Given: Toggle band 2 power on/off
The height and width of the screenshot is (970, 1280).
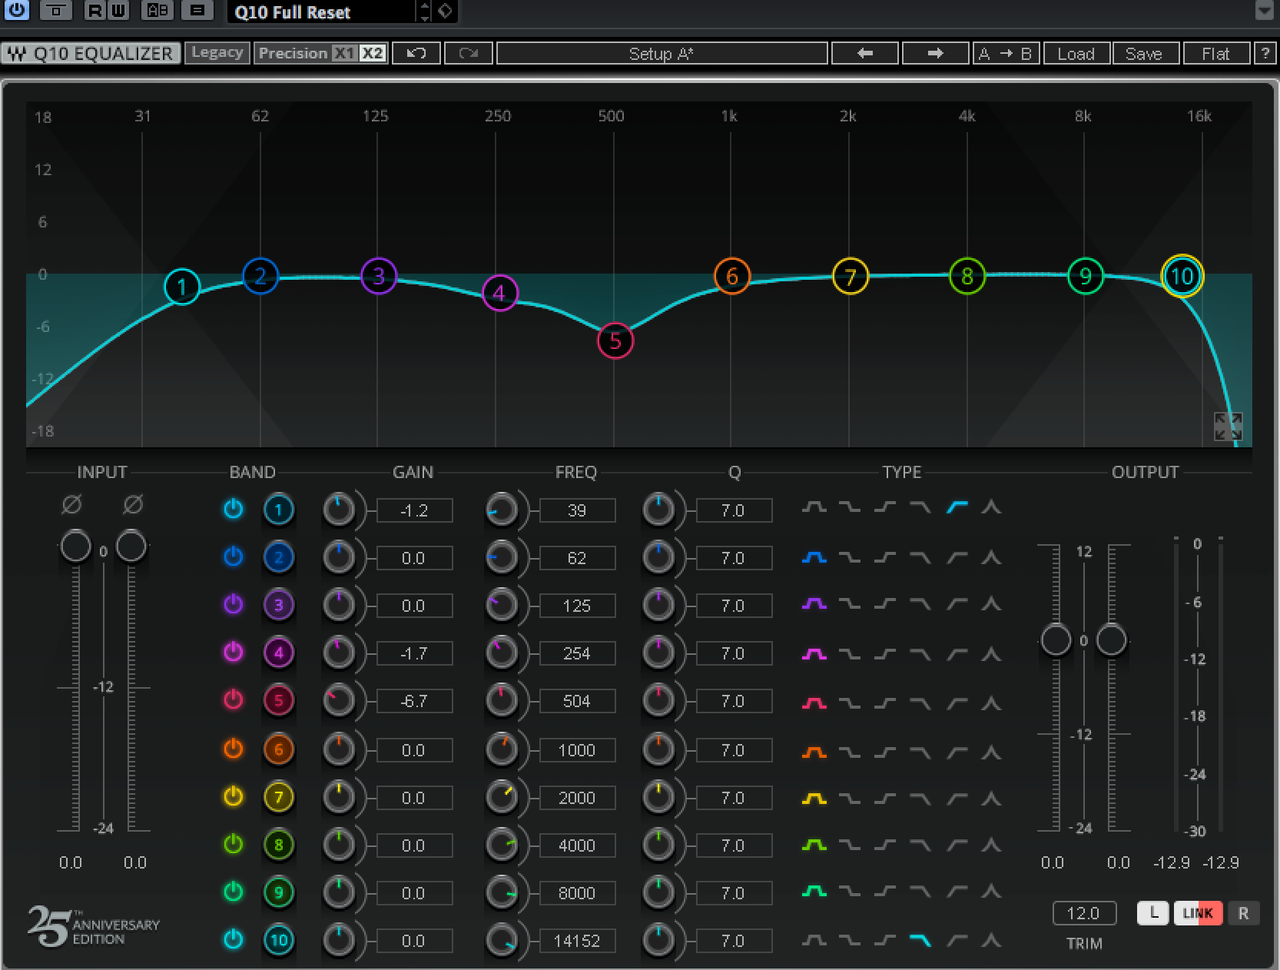Looking at the screenshot, I should coord(233,556).
